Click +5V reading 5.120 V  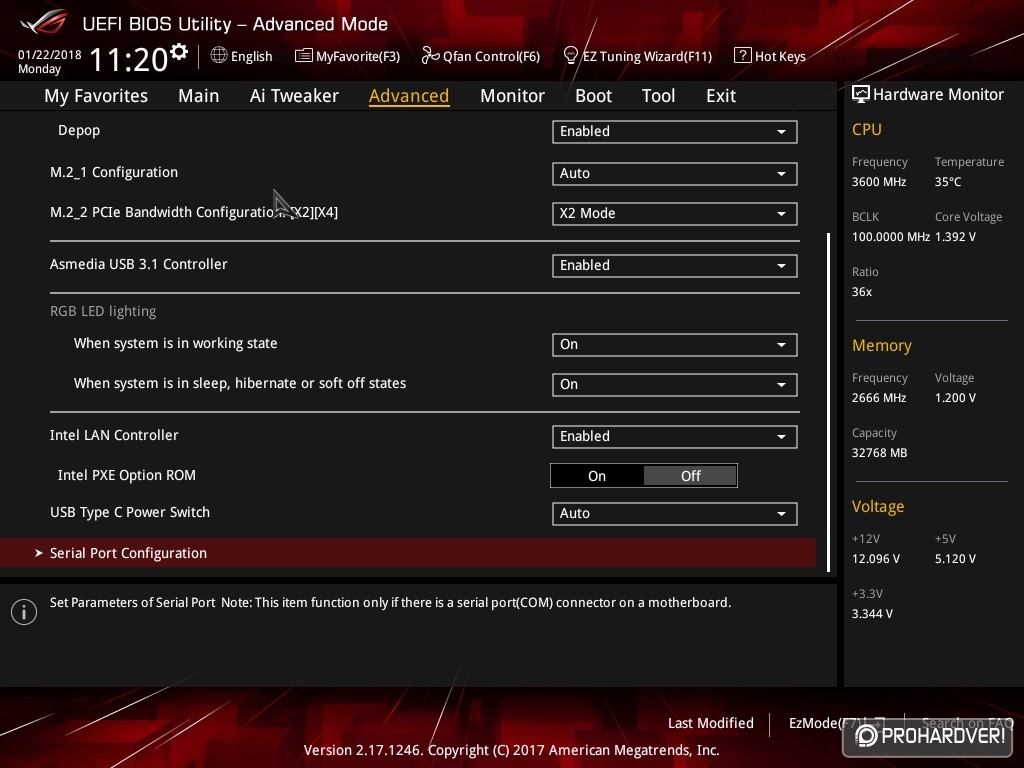click(x=955, y=559)
